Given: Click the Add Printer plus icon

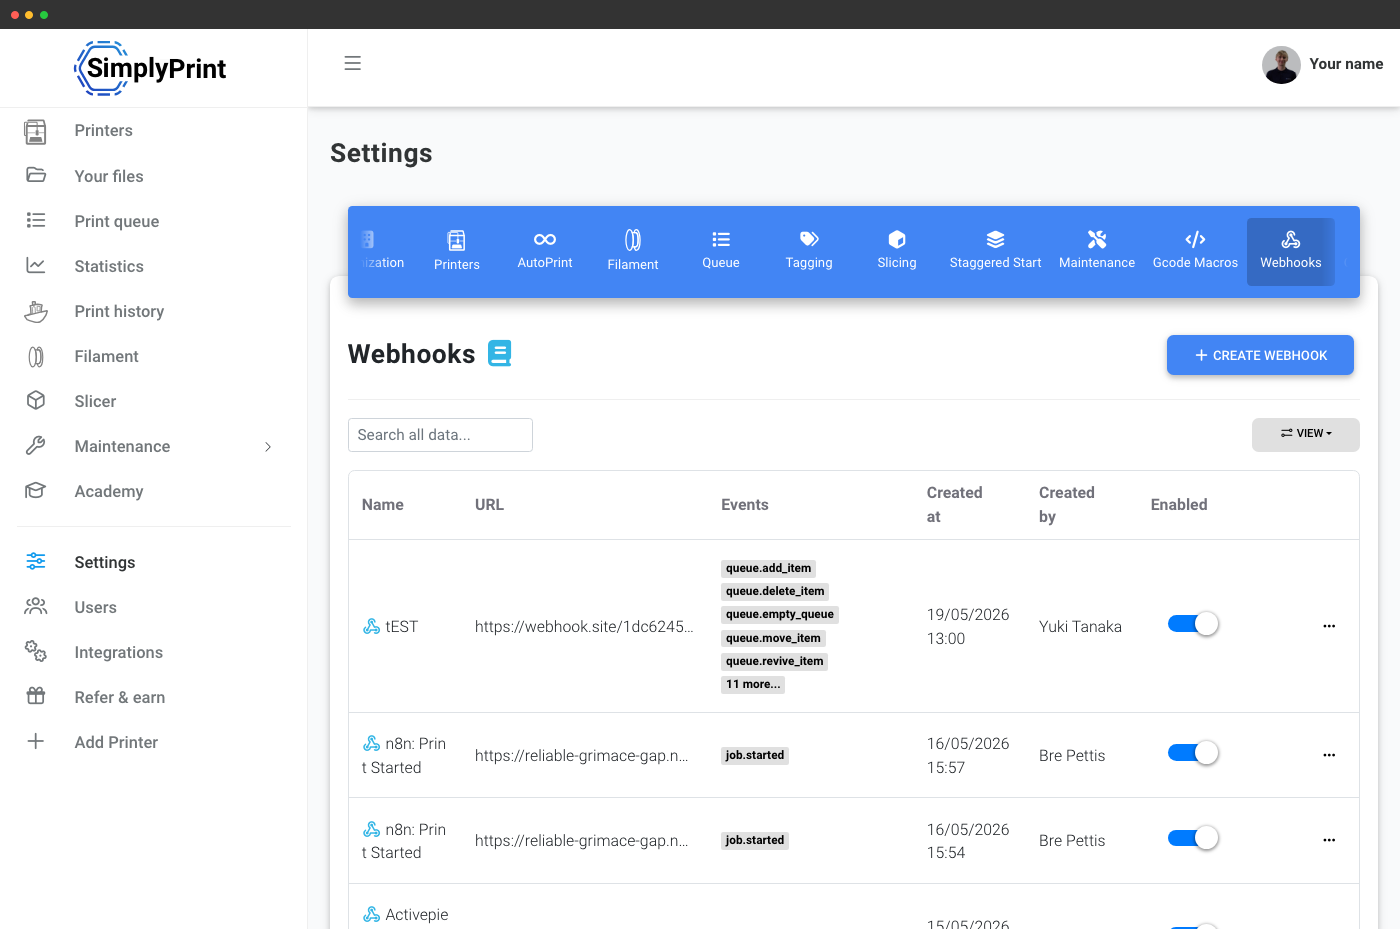Looking at the screenshot, I should click(36, 741).
